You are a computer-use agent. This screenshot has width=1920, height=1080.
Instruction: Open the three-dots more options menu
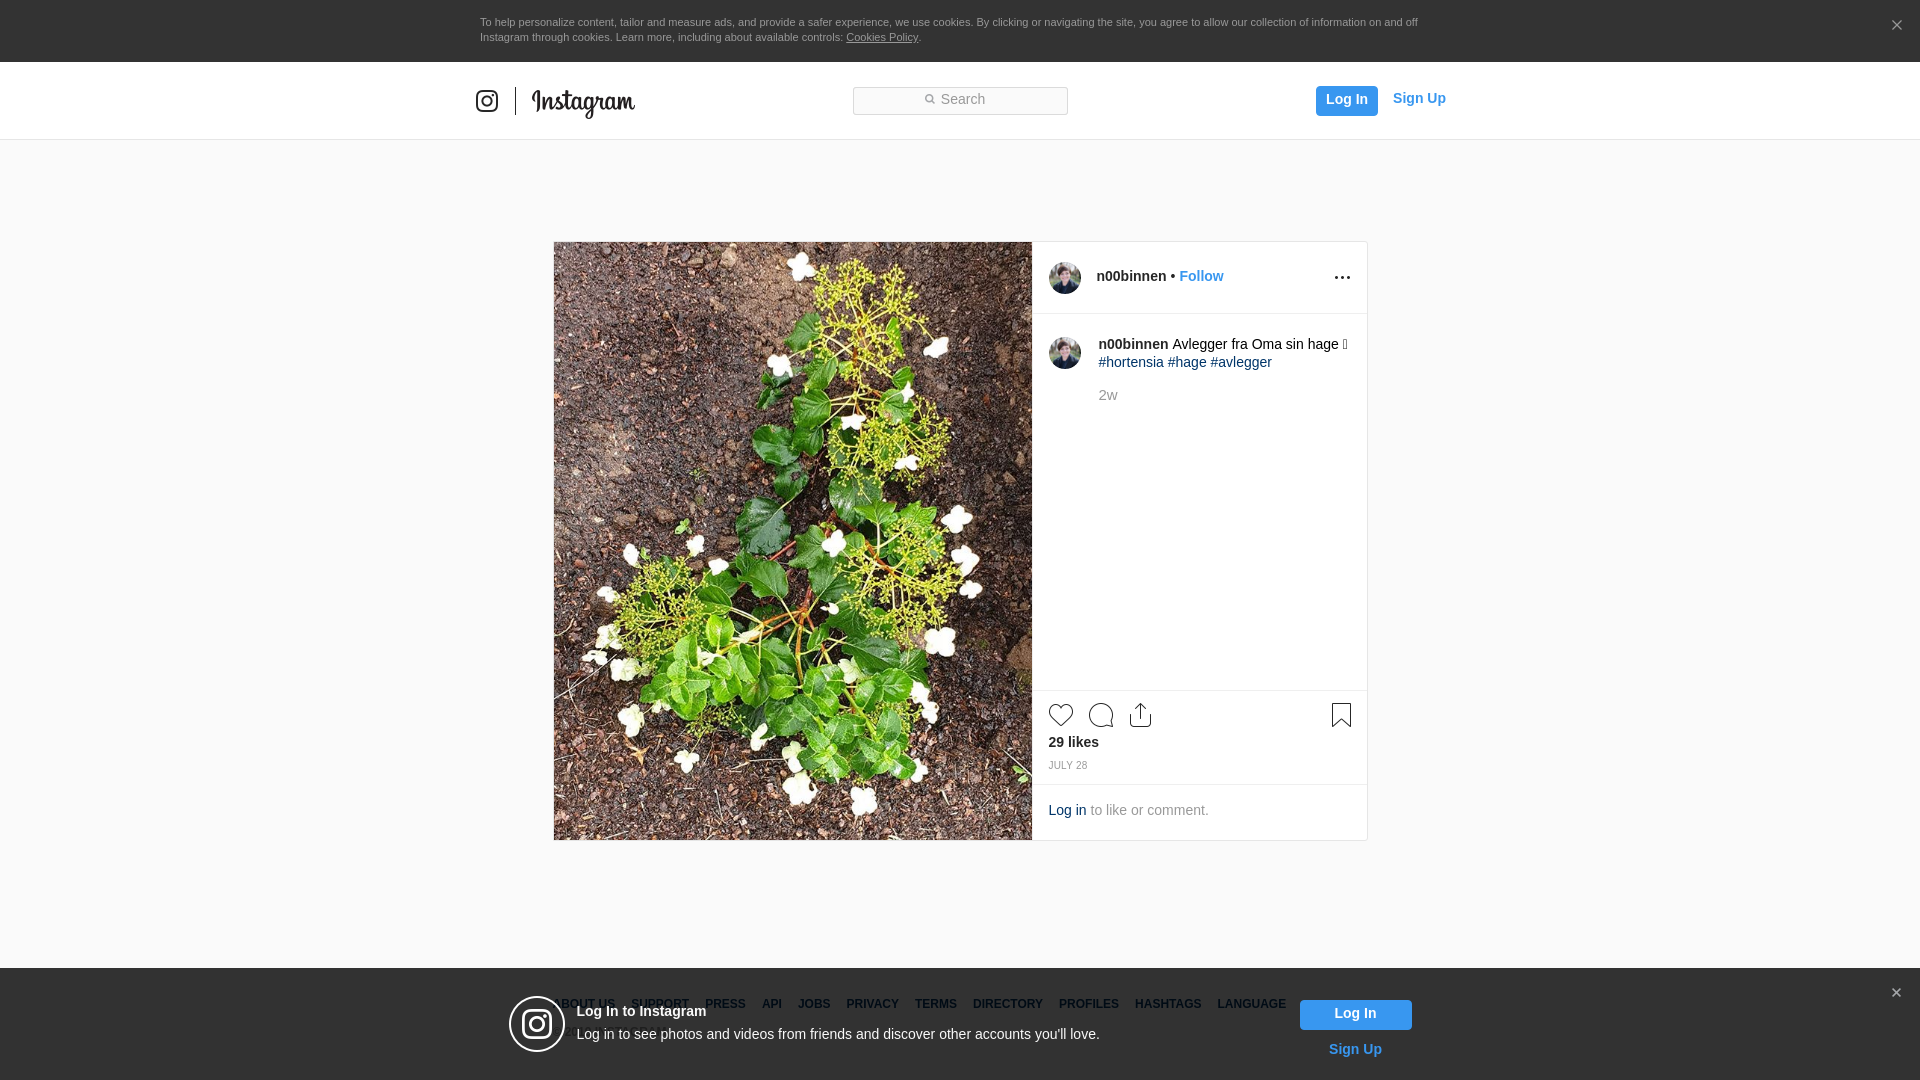(1342, 278)
